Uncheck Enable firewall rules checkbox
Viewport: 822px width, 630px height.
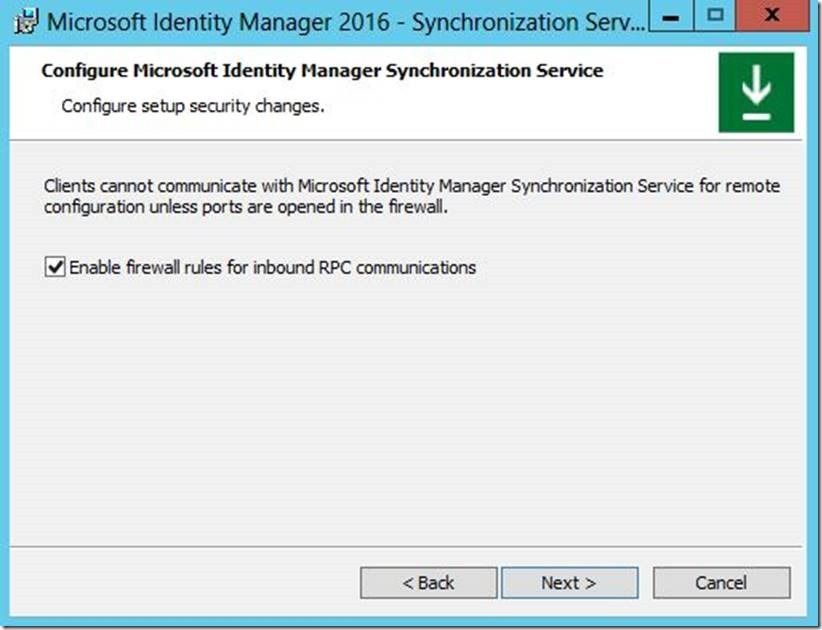coord(54,268)
